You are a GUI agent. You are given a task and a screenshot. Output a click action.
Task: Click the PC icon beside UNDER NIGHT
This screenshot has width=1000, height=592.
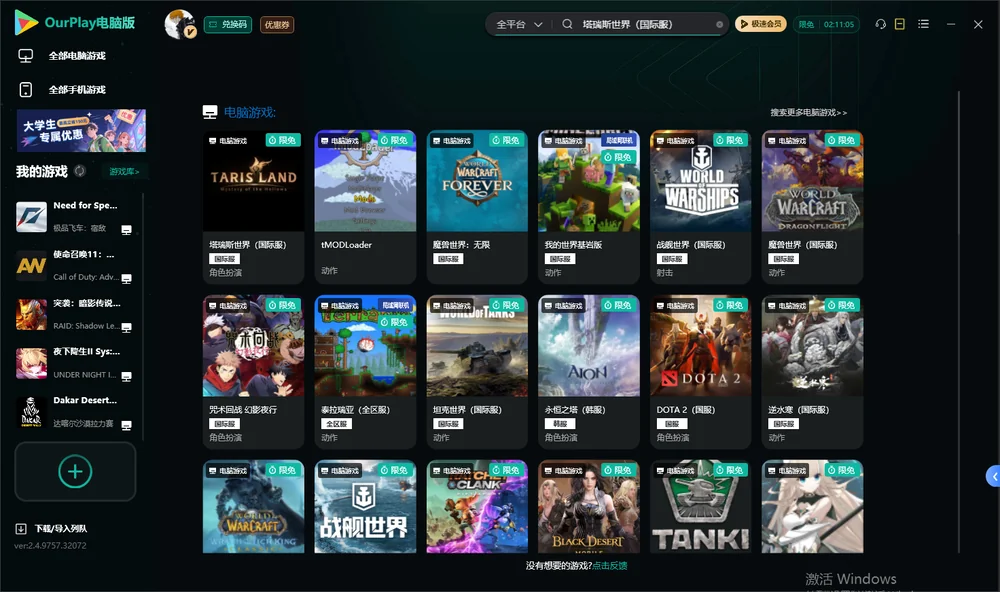coord(126,376)
